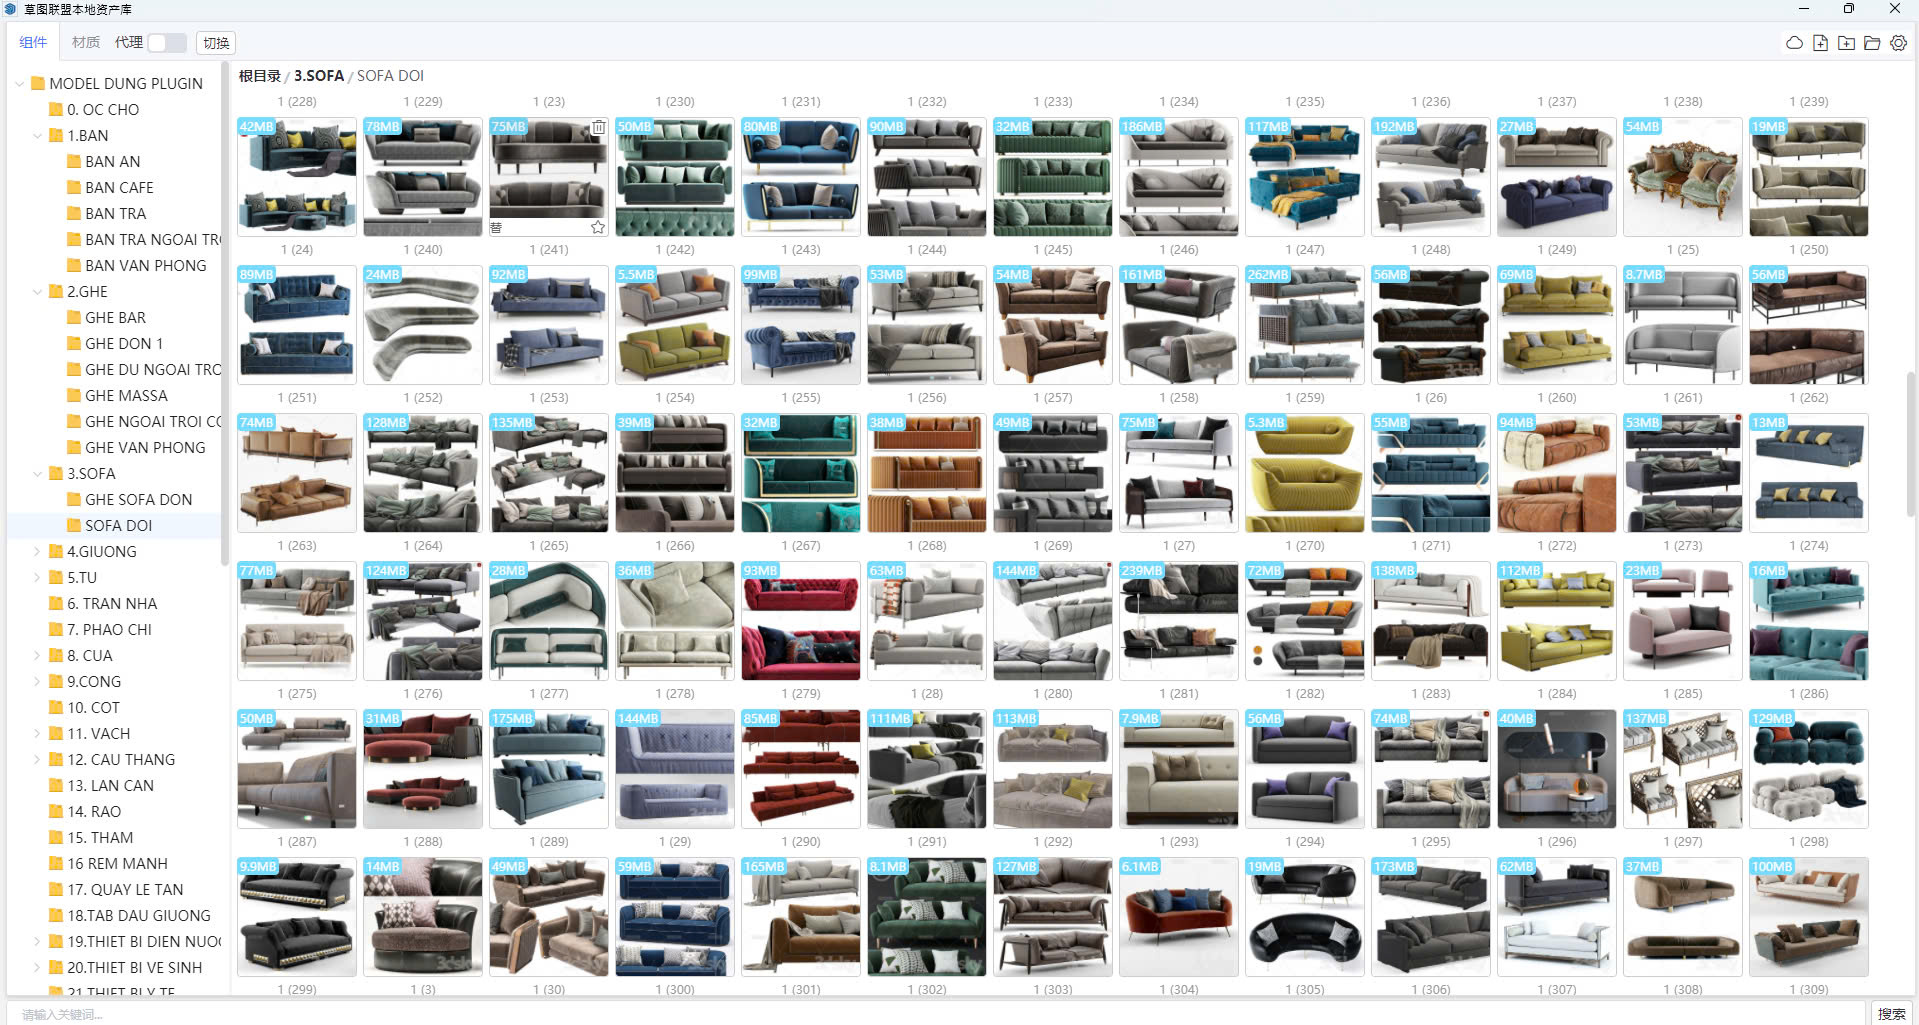The height and width of the screenshot is (1025, 1919).
Task: Delete item using trash icon on 1 (23)
Action: pos(598,127)
